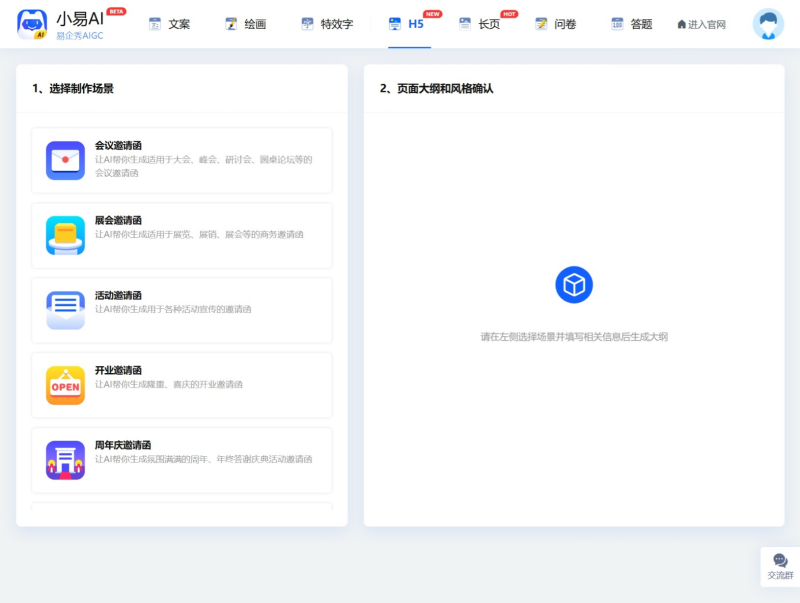
Task: Choose the 展会邀请函 scene title
Action: pyautogui.click(x=118, y=220)
